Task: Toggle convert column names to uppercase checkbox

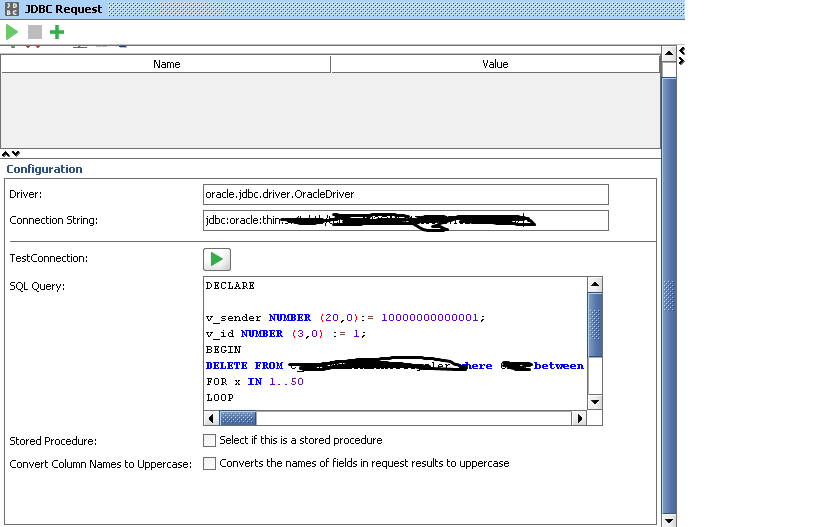Action: point(209,463)
